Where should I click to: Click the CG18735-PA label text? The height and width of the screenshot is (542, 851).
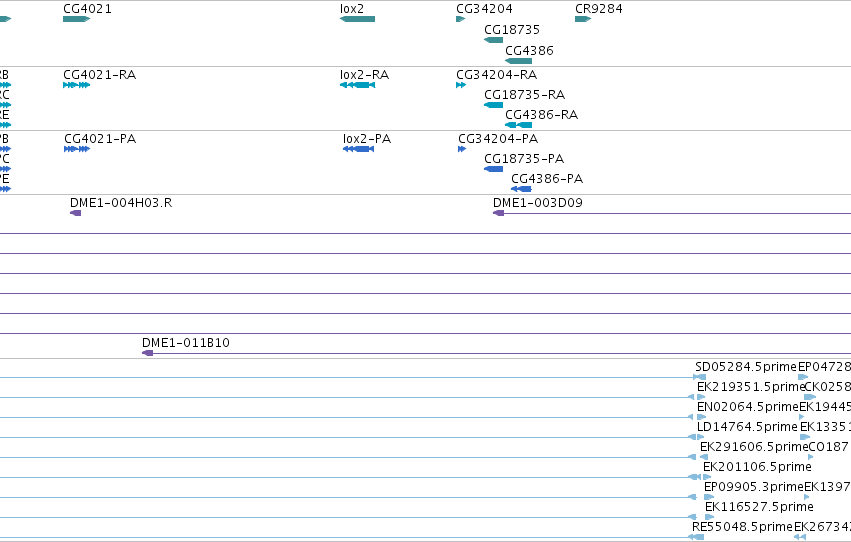pyautogui.click(x=524, y=158)
